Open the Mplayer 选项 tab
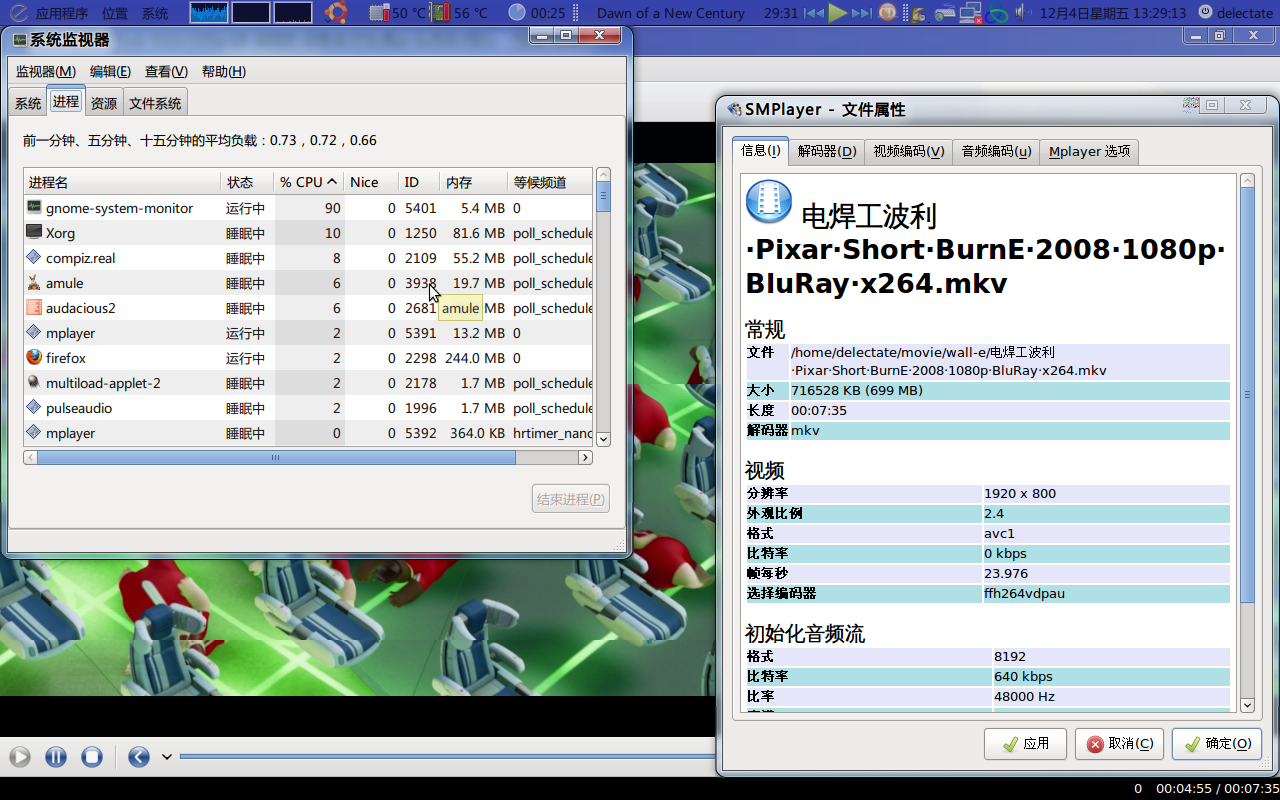1280x800 pixels. (1089, 151)
